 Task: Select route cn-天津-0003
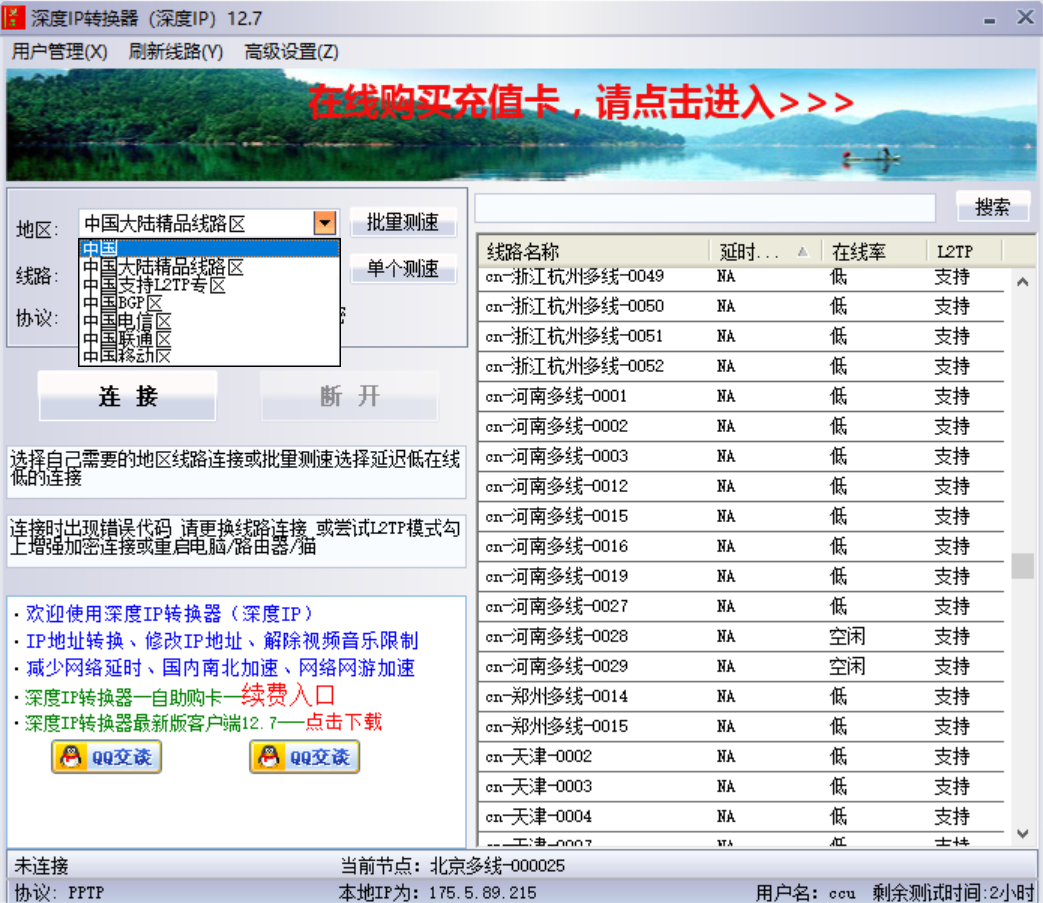coord(741,786)
